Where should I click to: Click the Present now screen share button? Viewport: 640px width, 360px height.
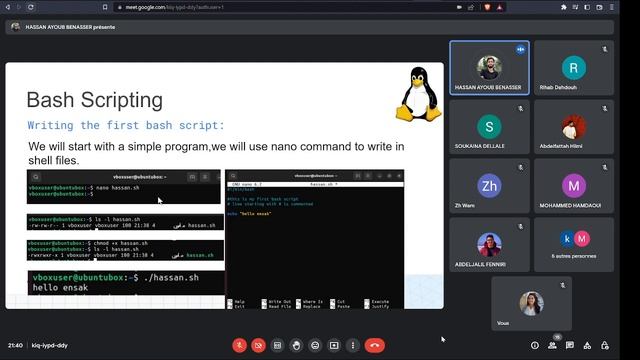pos(334,345)
